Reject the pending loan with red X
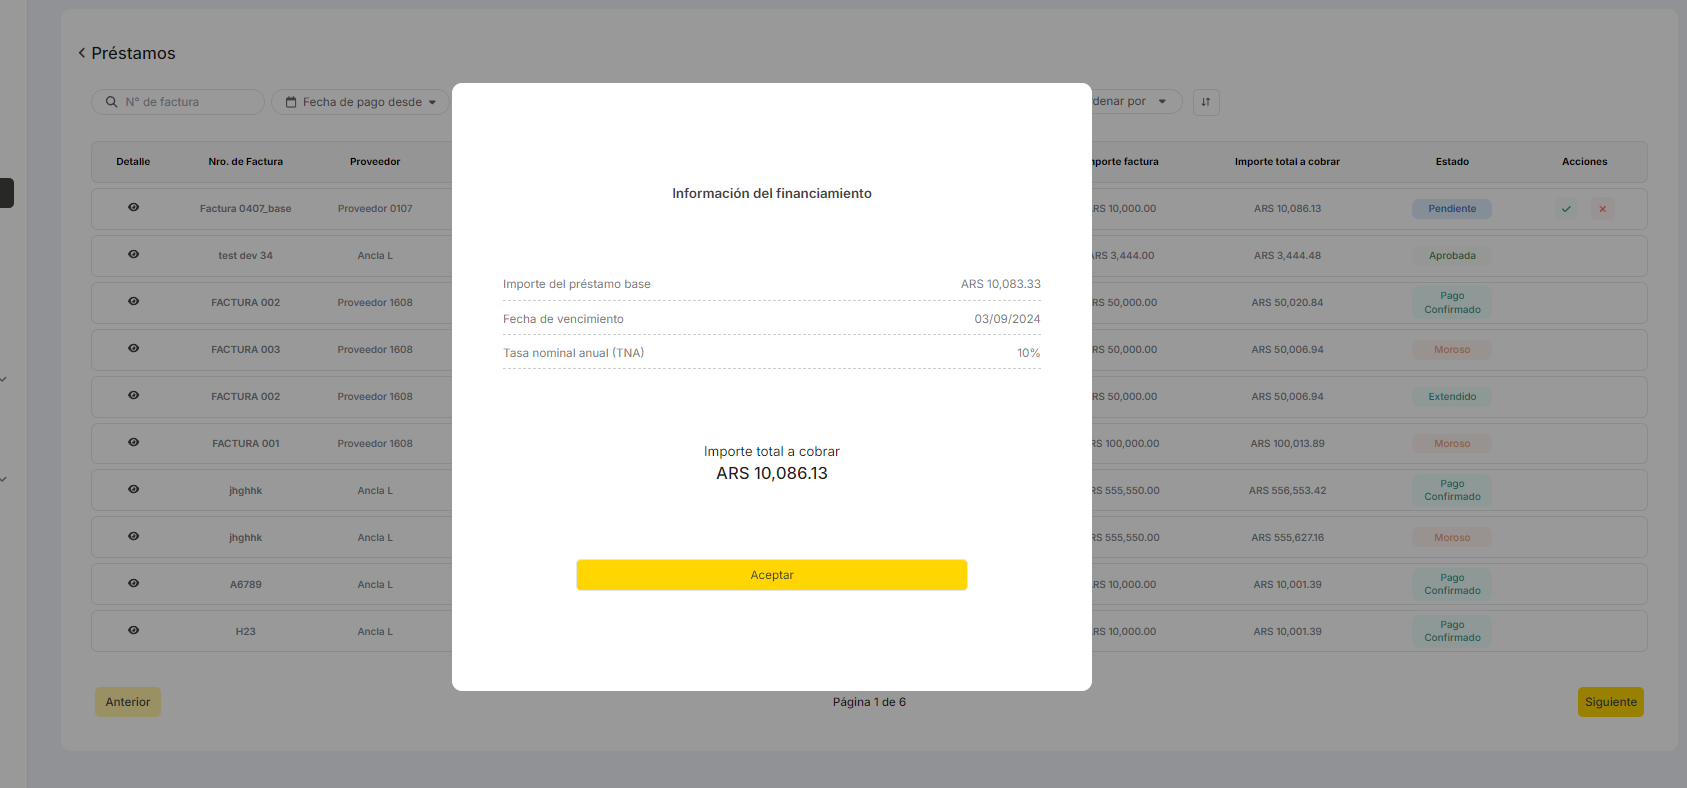 click(x=1602, y=209)
